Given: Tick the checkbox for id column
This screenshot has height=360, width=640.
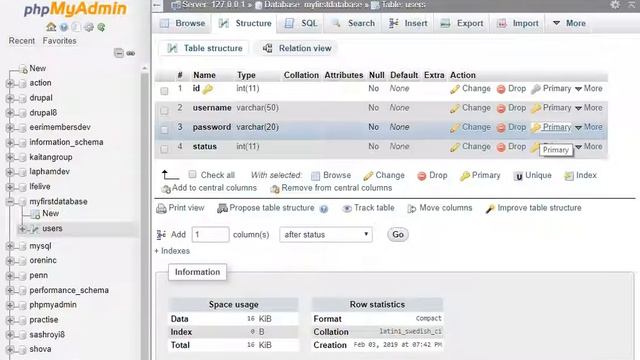Looking at the screenshot, I should coord(164,91).
